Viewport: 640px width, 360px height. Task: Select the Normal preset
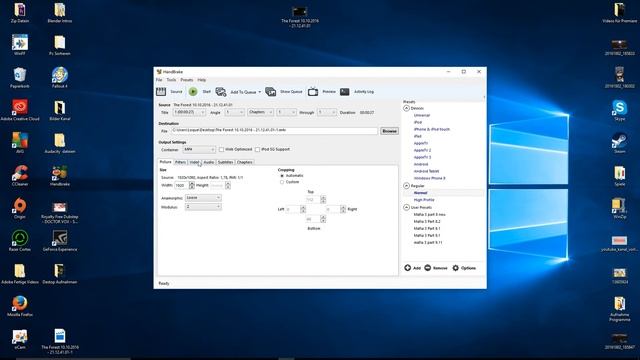point(420,193)
